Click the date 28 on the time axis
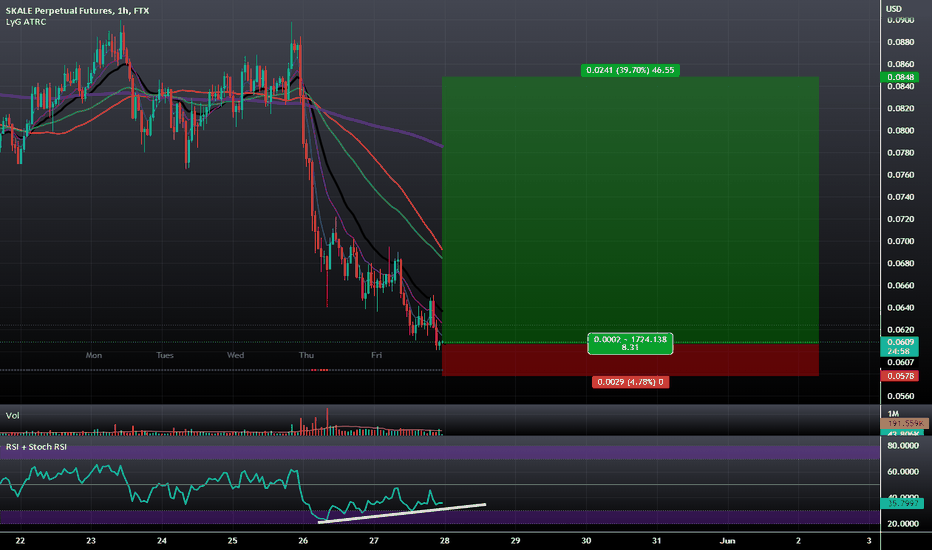 (x=445, y=540)
